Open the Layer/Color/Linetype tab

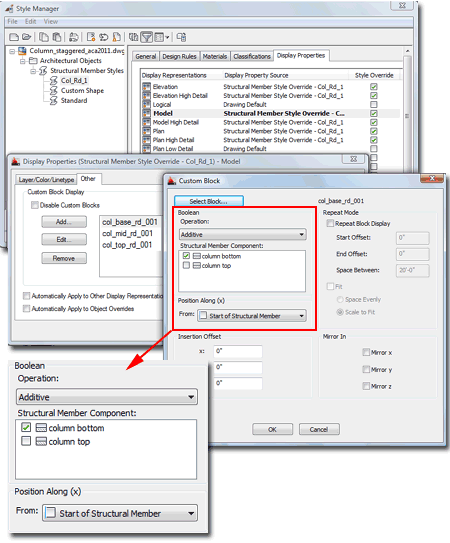tap(46, 179)
